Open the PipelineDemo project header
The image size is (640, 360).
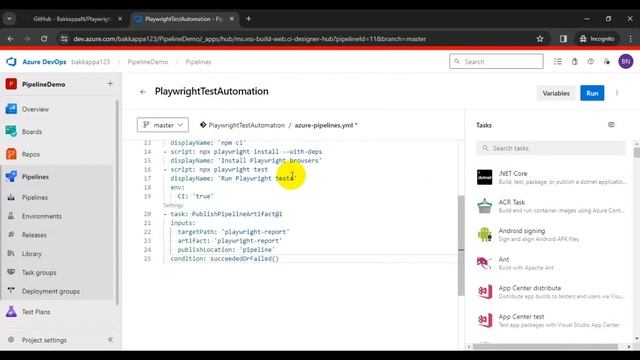[44, 84]
